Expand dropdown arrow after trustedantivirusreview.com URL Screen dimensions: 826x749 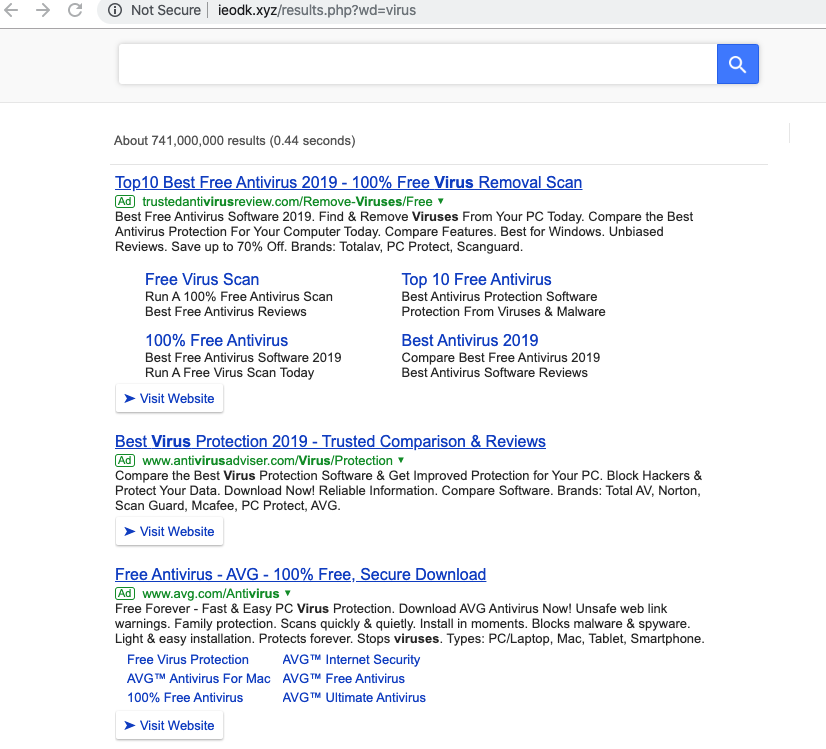point(441,201)
